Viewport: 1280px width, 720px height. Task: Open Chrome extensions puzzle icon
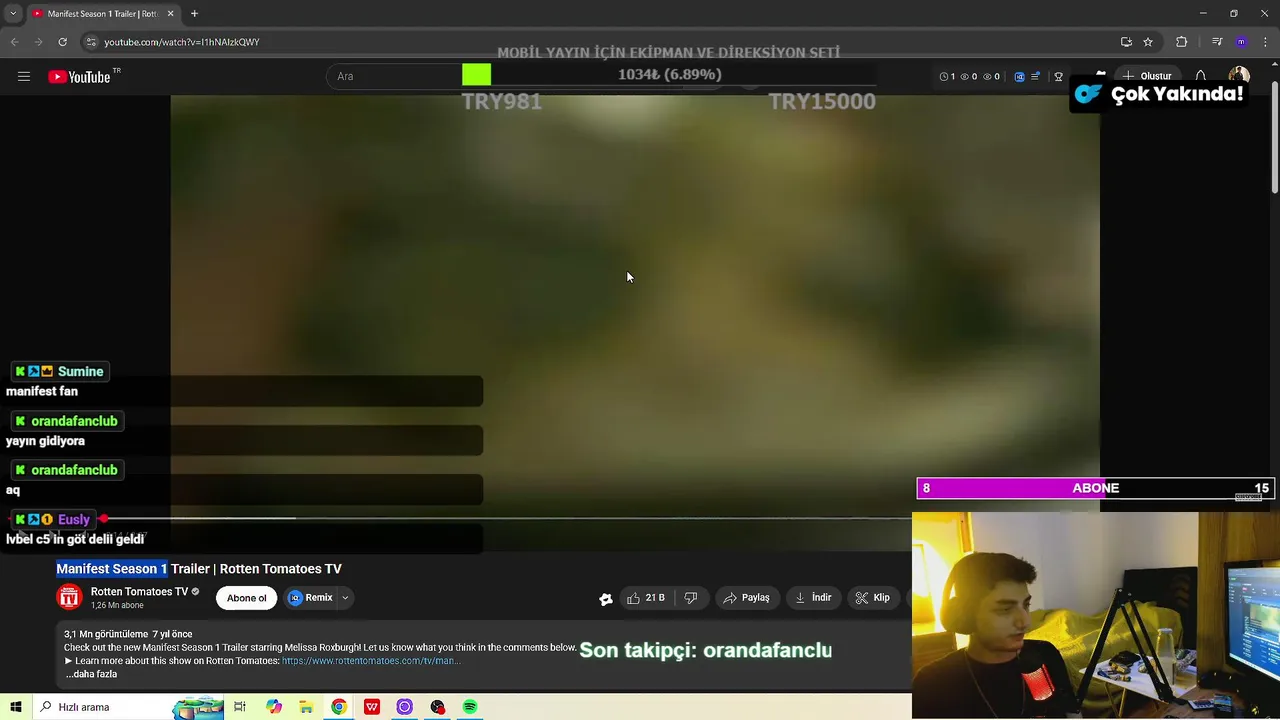pyautogui.click(x=1182, y=42)
